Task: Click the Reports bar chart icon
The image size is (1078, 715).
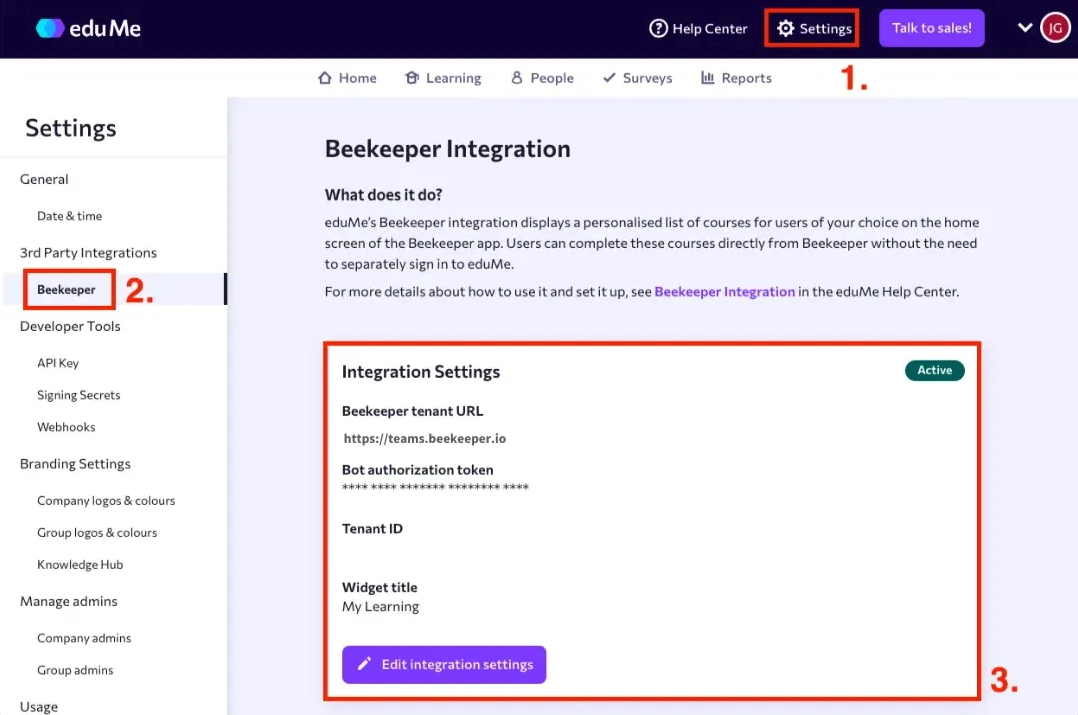Action: (x=707, y=78)
